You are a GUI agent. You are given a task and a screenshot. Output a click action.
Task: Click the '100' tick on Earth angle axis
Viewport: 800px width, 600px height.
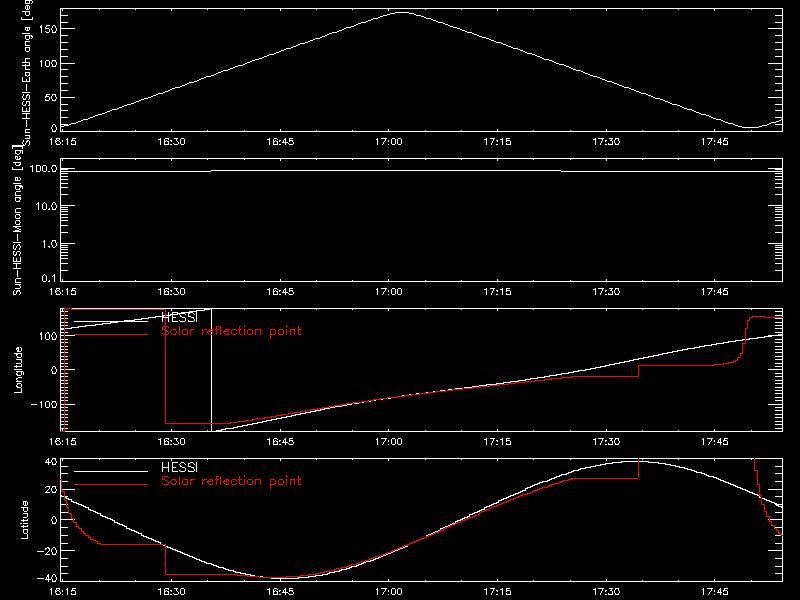tap(47, 64)
